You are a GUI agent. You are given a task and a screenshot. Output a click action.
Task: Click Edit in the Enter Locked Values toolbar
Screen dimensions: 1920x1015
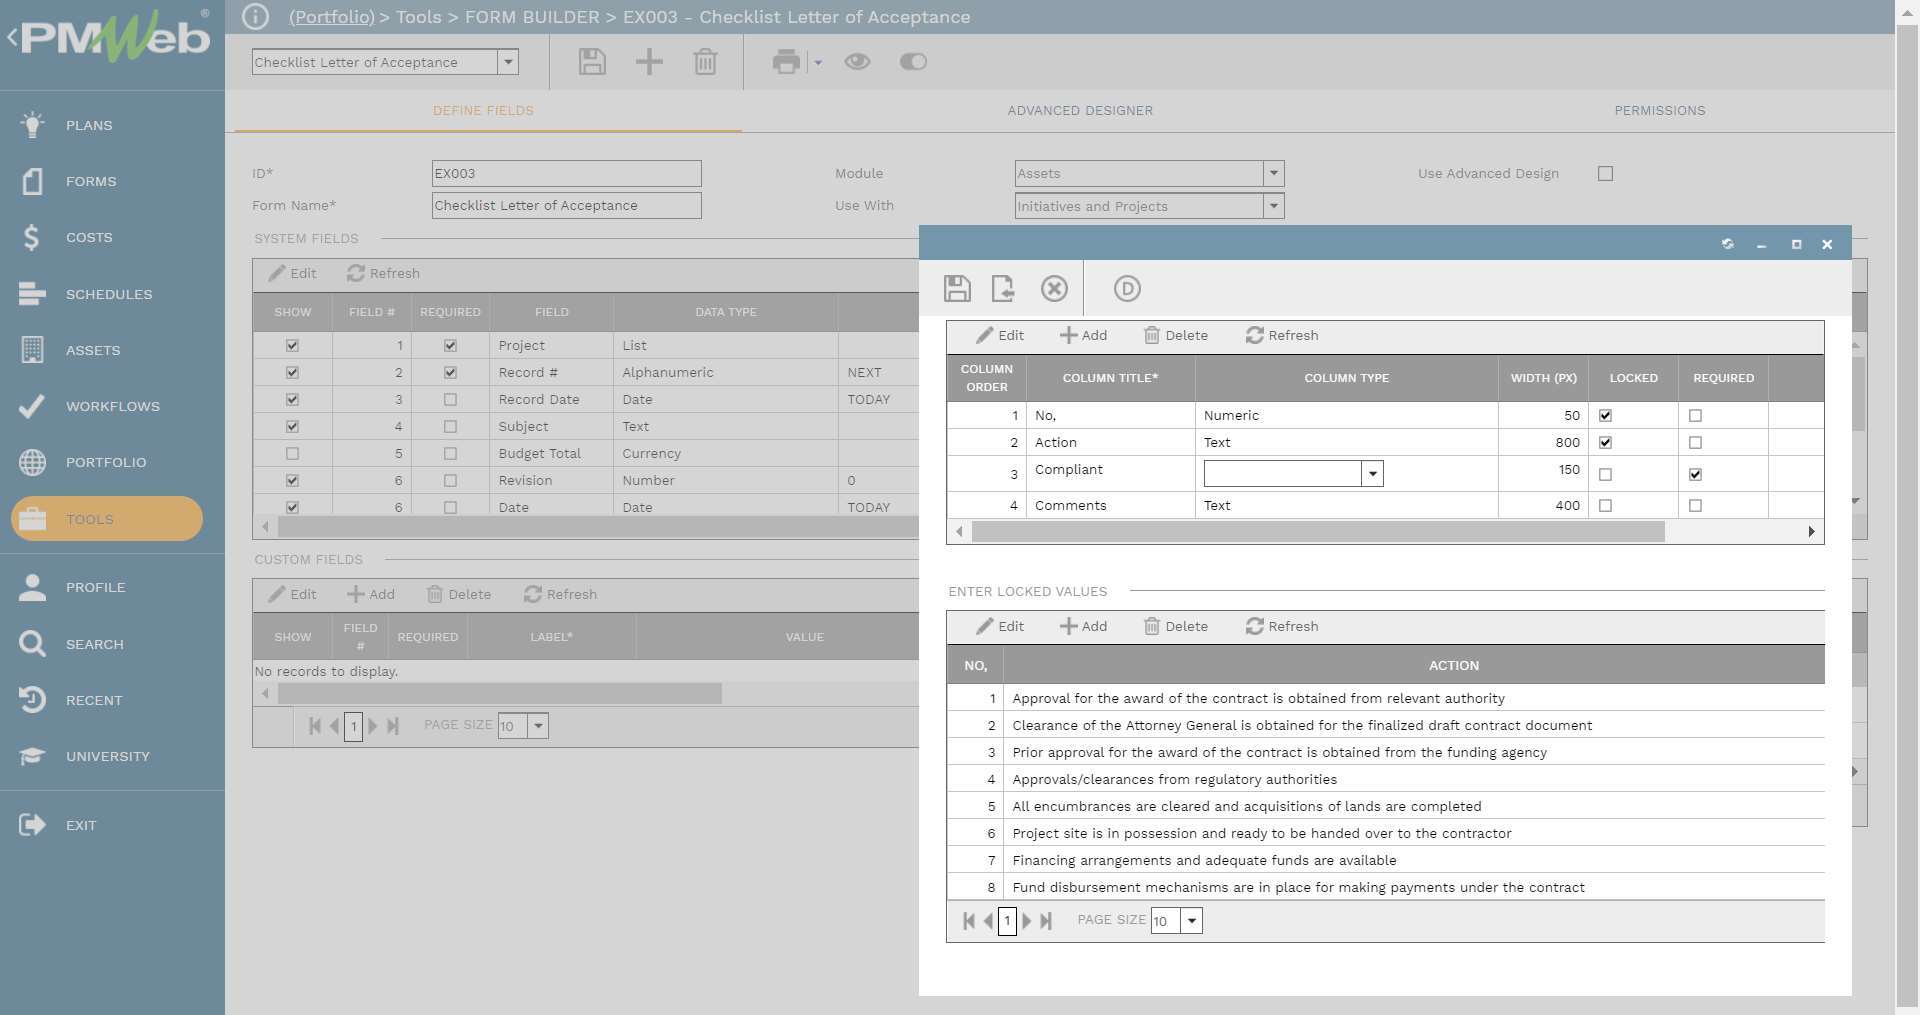[1000, 627]
